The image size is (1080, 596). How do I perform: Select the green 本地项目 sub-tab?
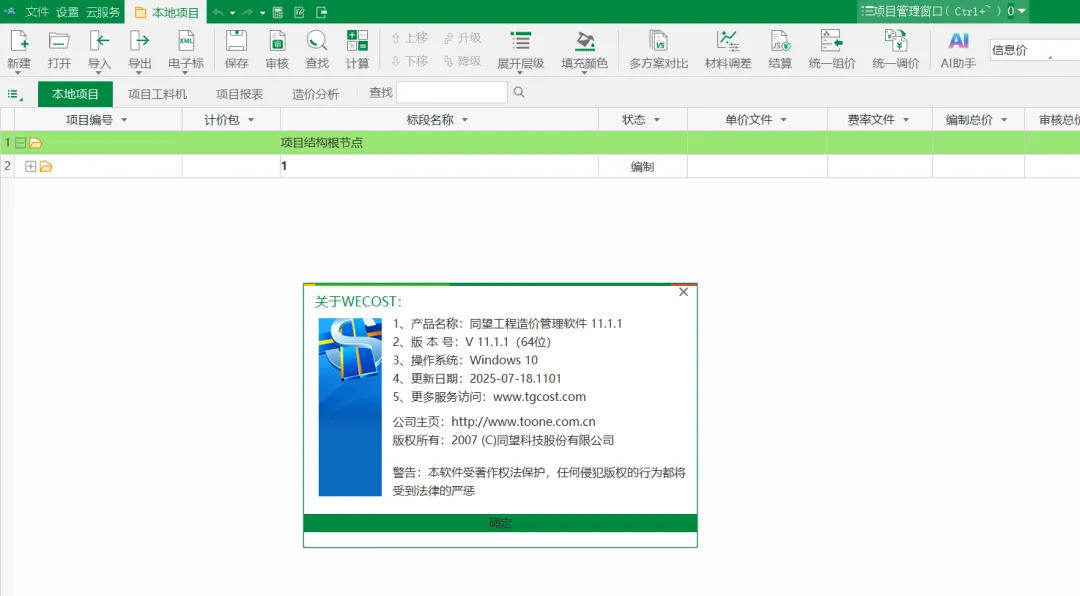click(x=75, y=94)
